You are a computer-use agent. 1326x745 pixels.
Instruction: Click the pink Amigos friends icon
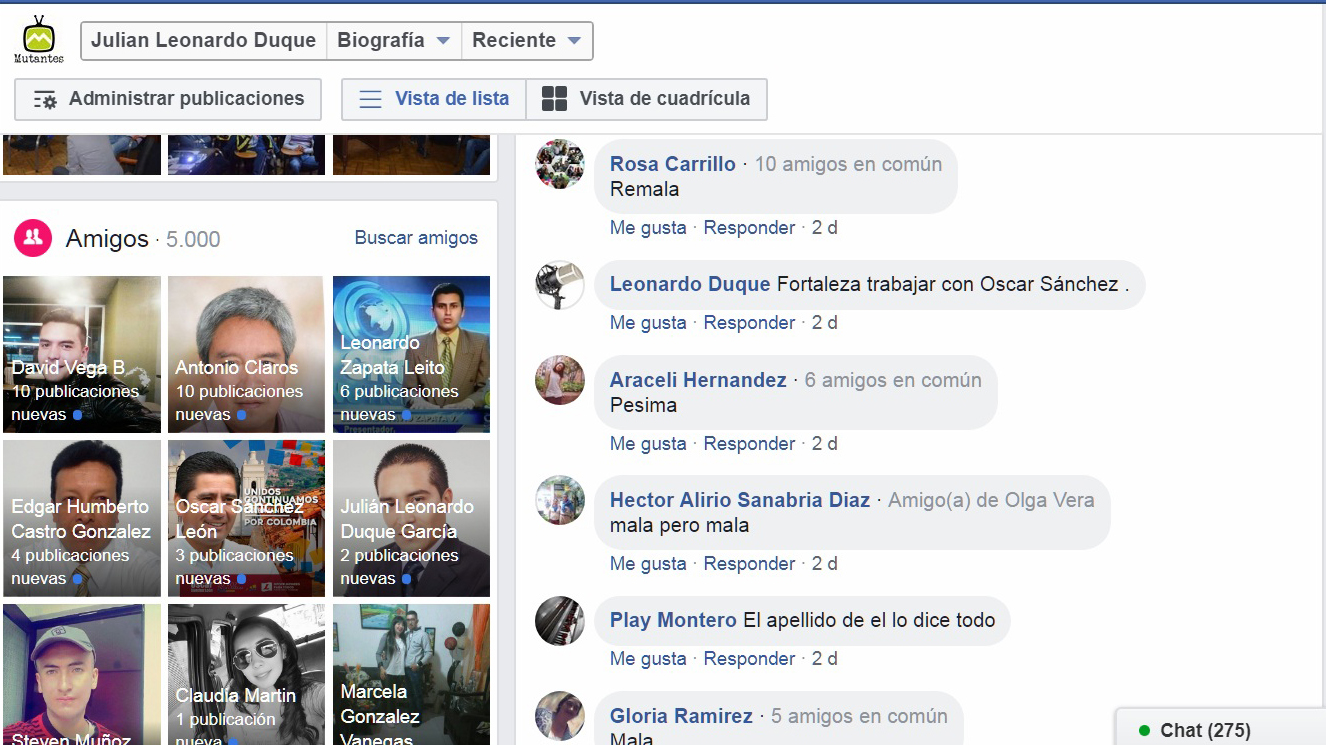[x=33, y=238]
